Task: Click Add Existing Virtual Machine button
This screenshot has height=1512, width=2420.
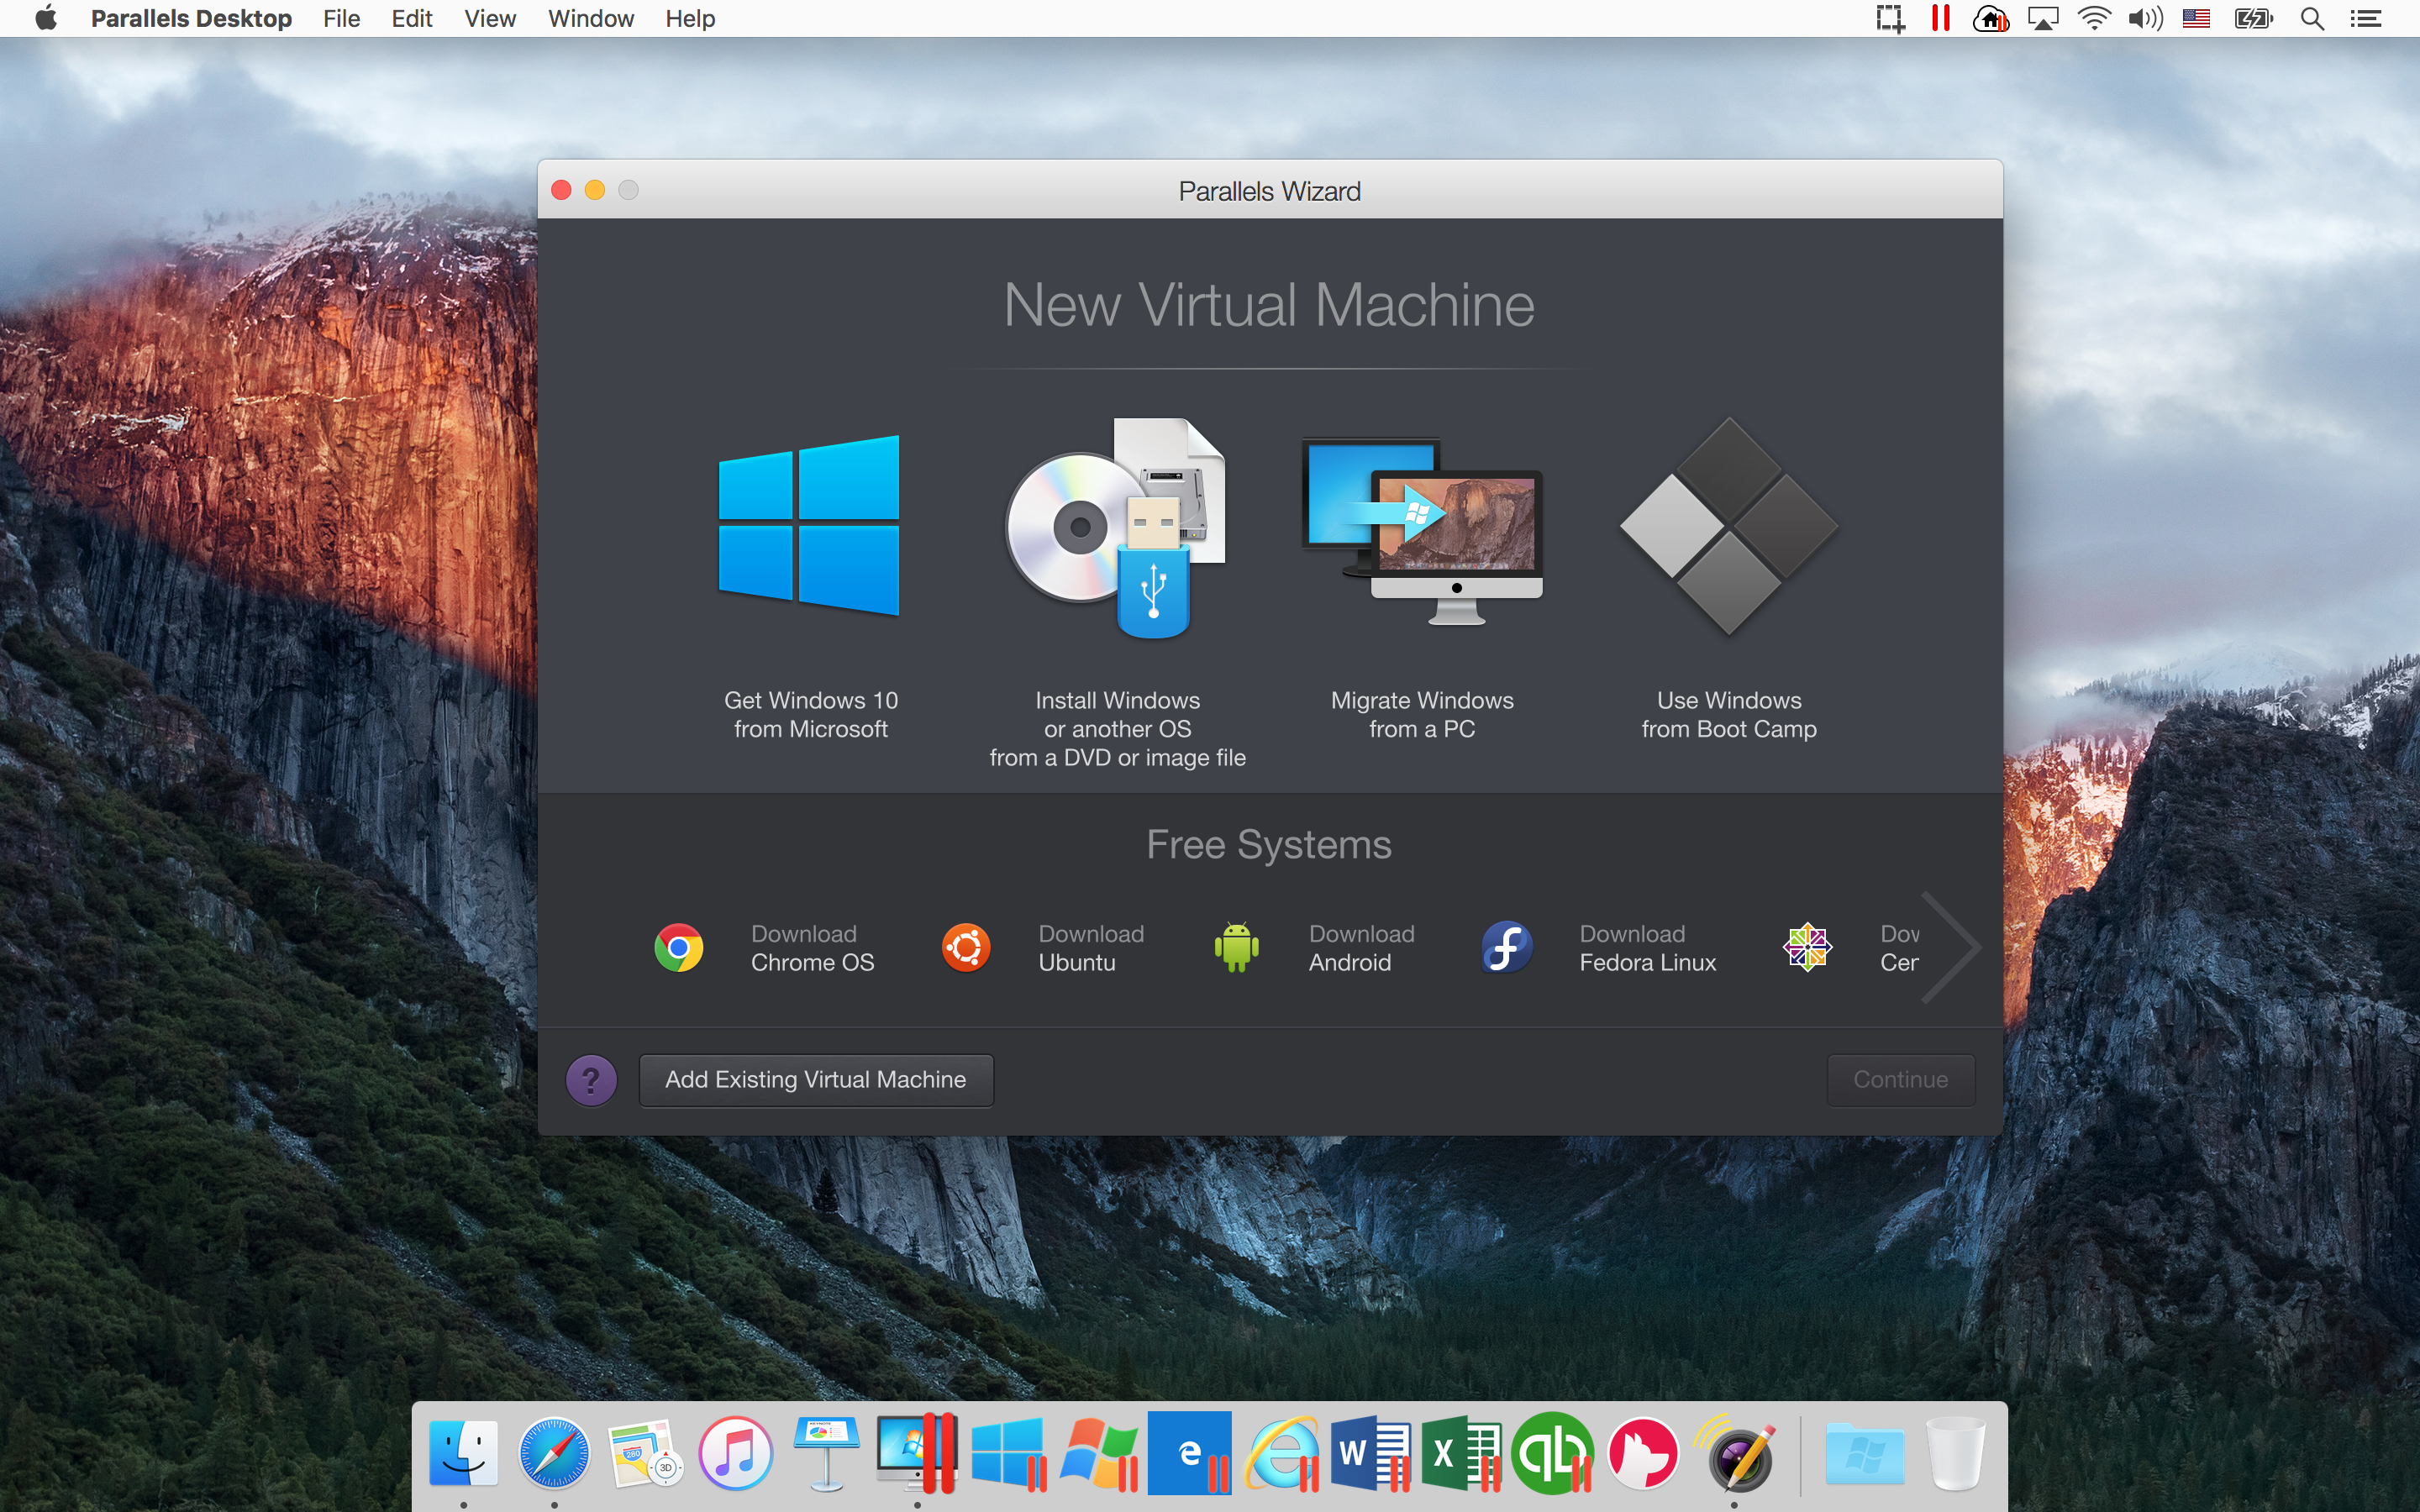Action: click(x=813, y=1079)
